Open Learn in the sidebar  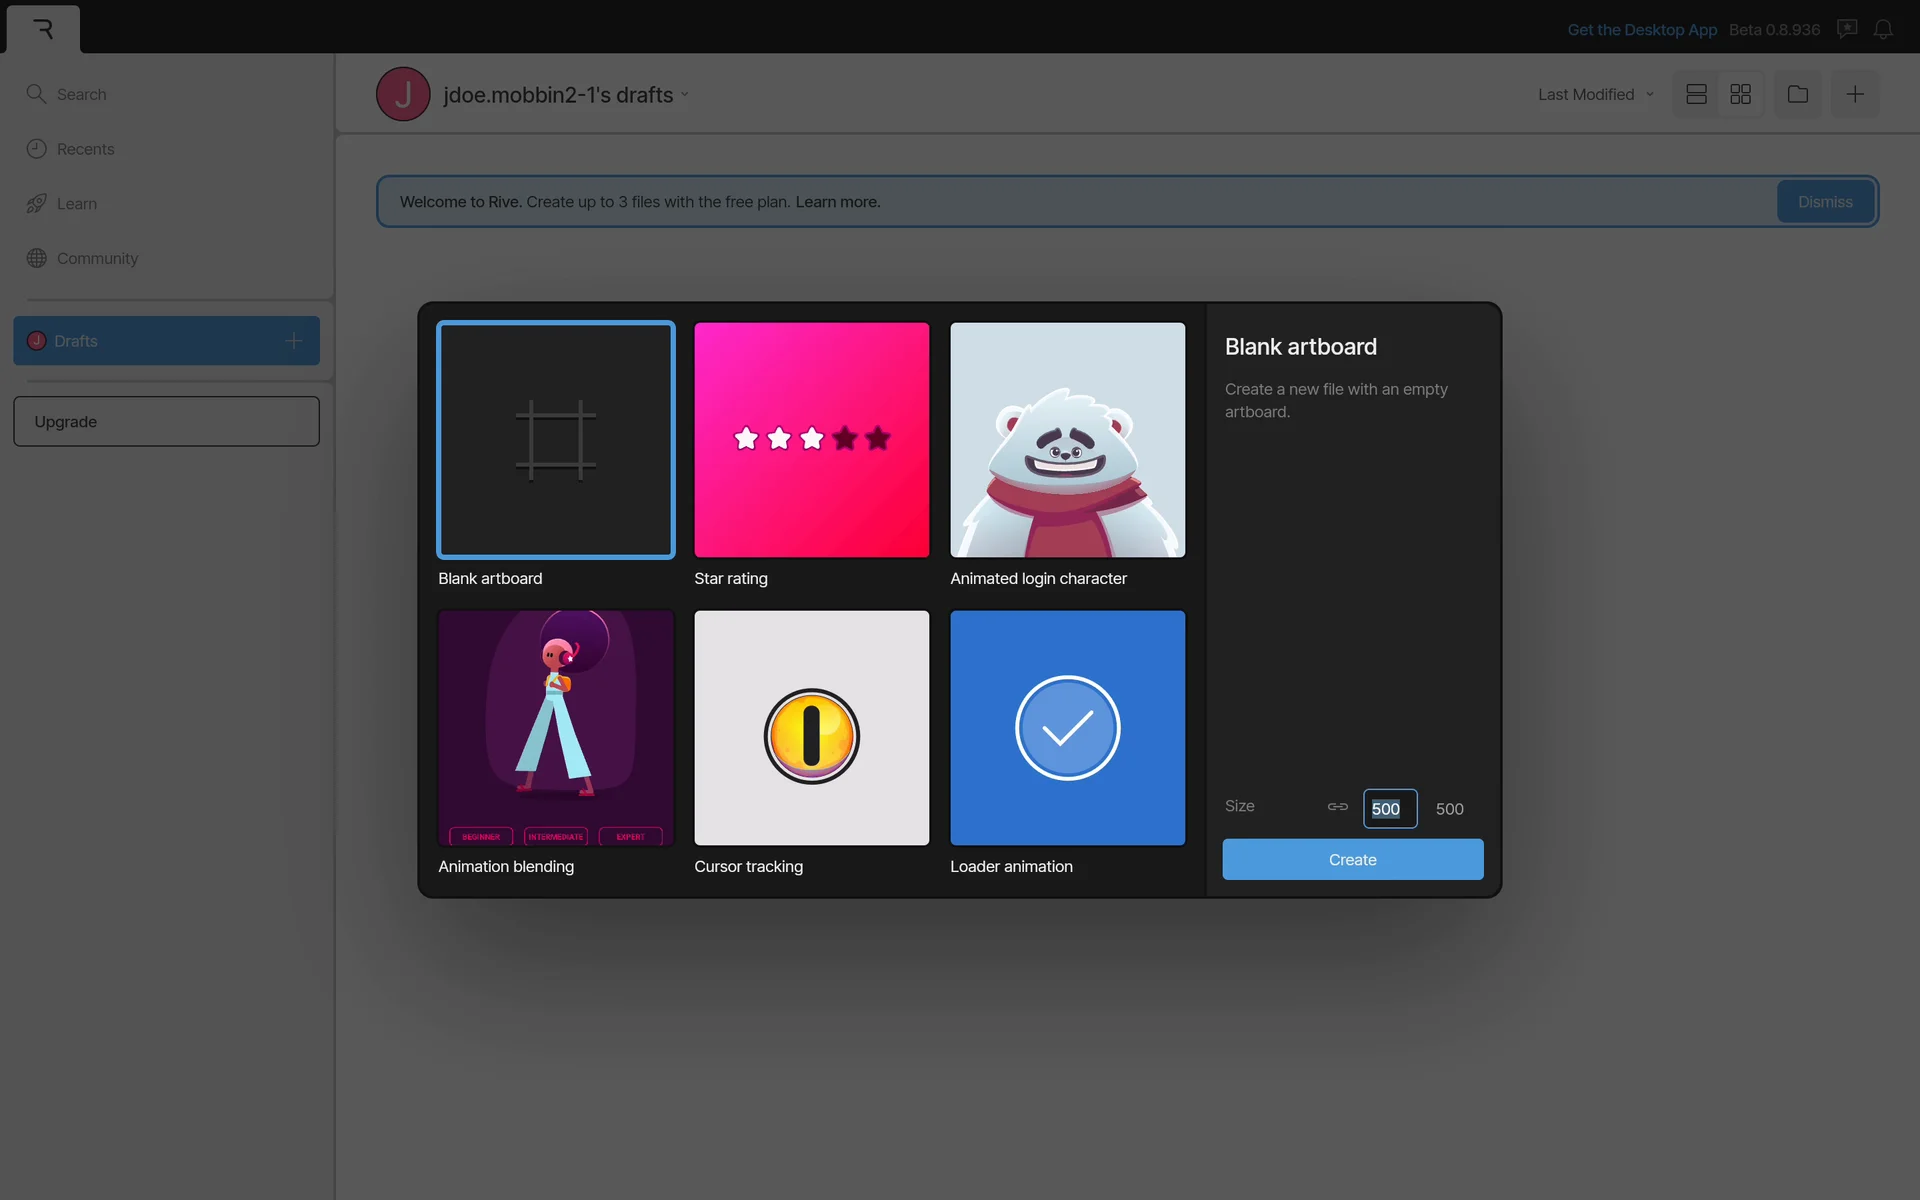coord(76,204)
